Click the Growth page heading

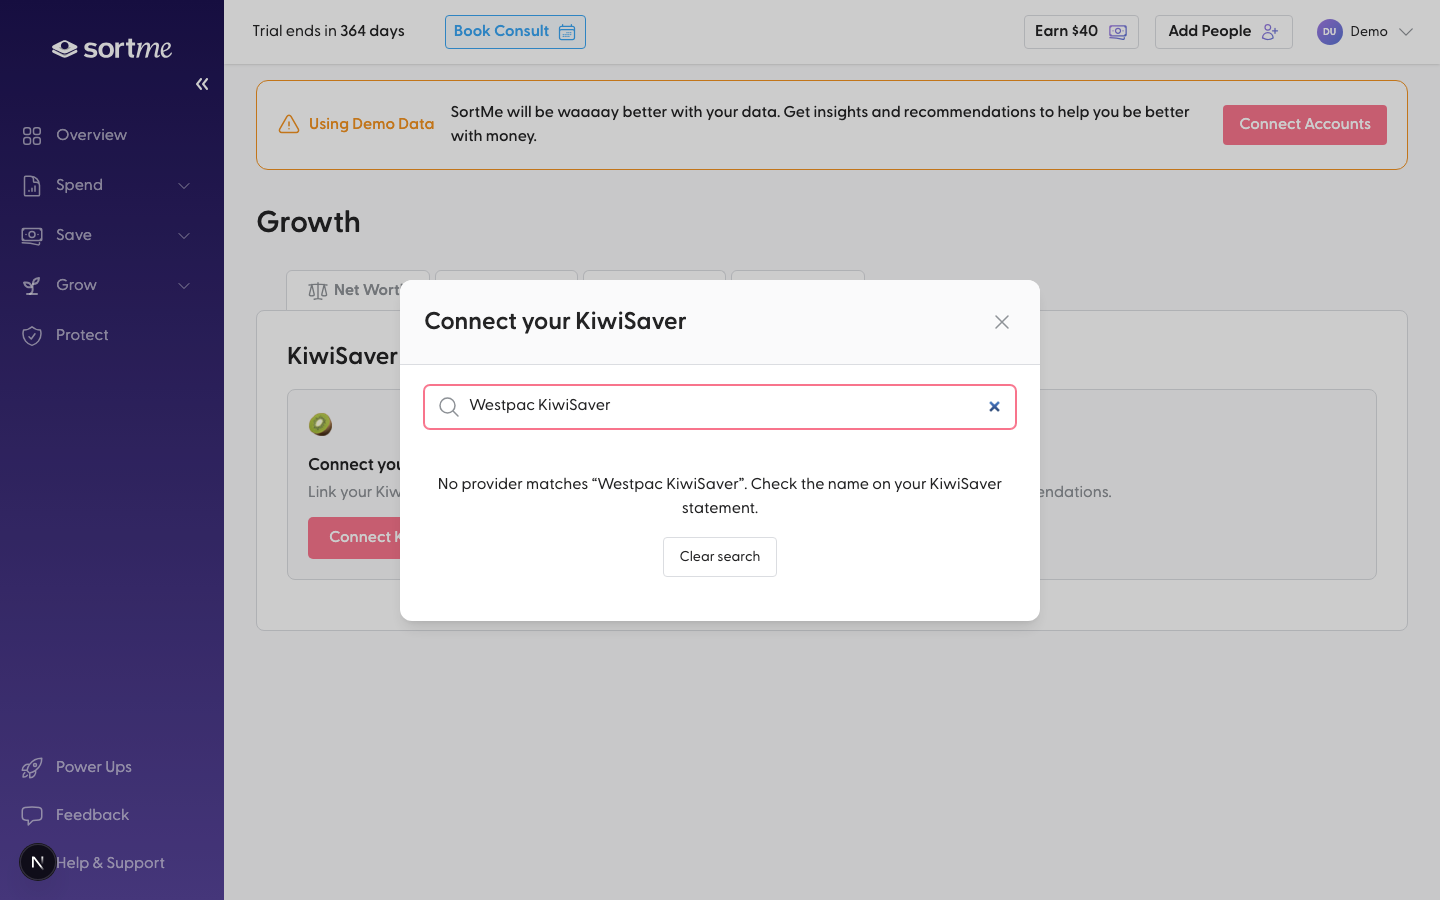pyautogui.click(x=308, y=222)
